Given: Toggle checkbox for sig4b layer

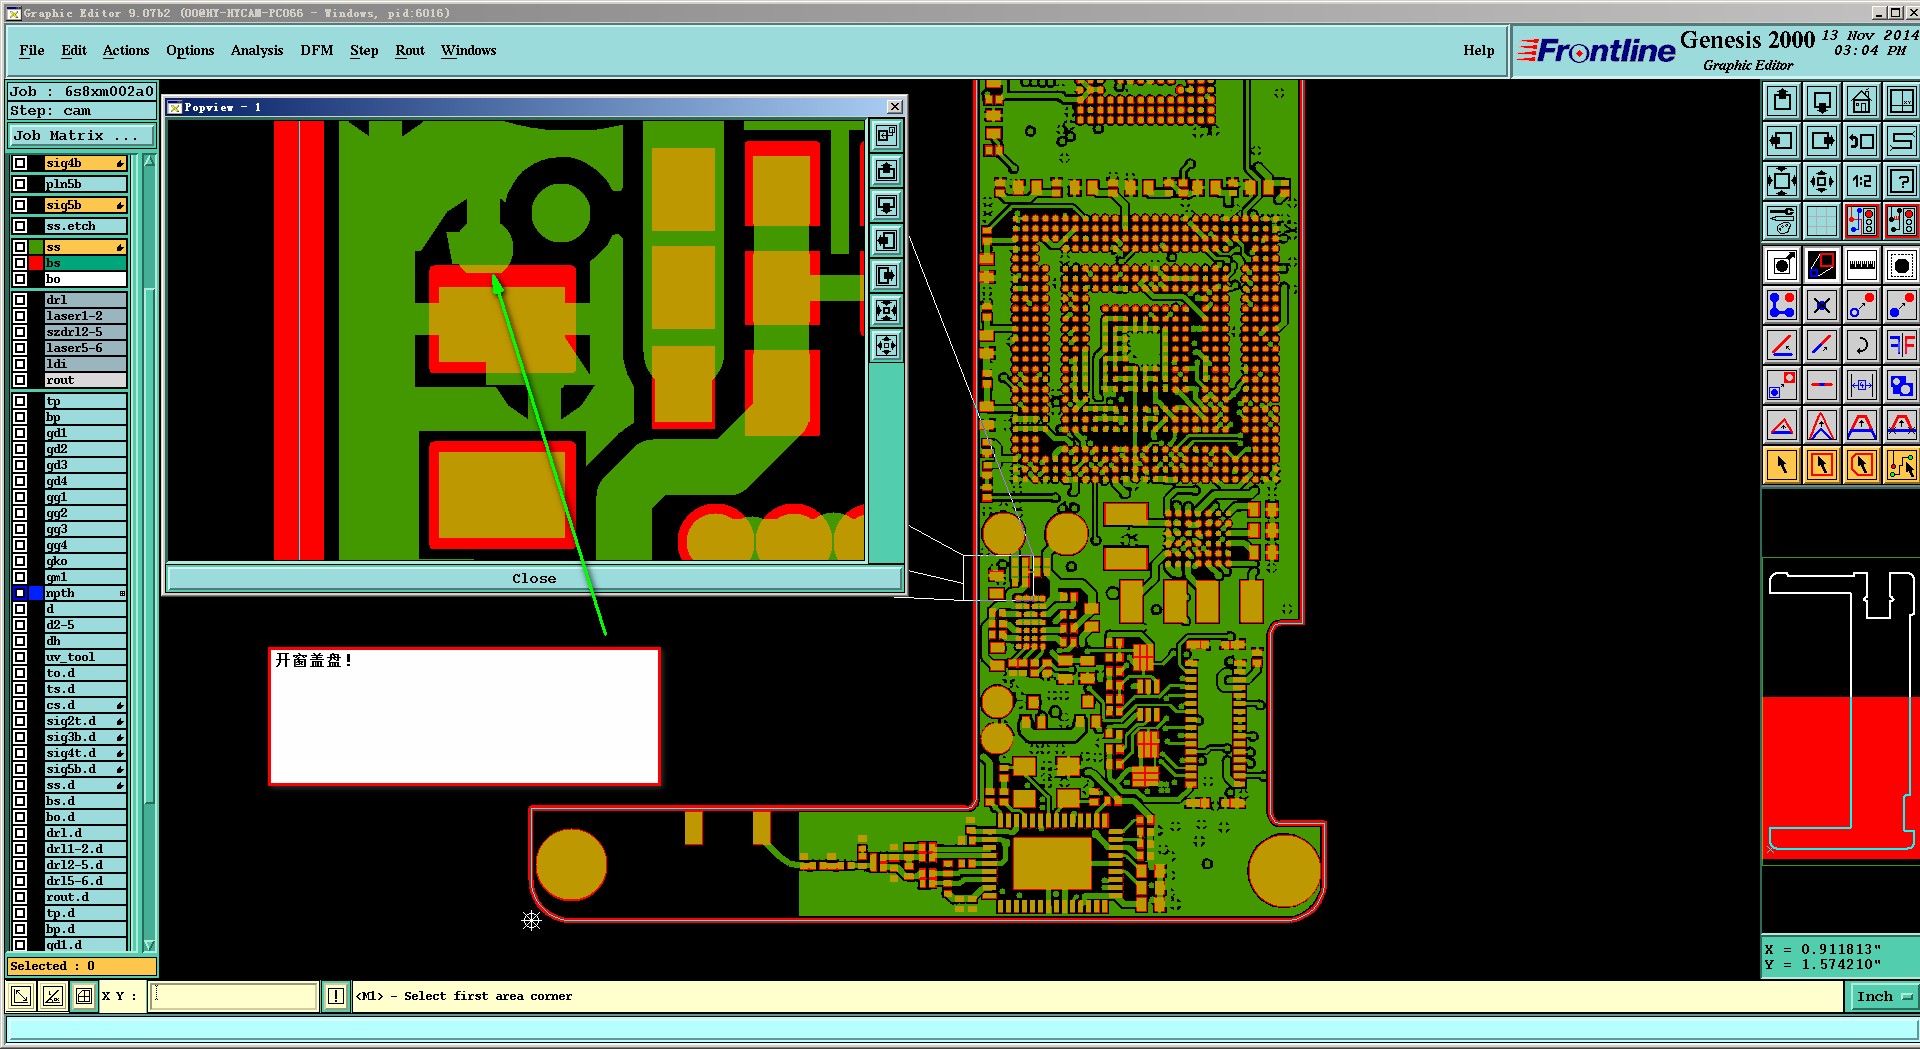Looking at the screenshot, I should pos(20,163).
